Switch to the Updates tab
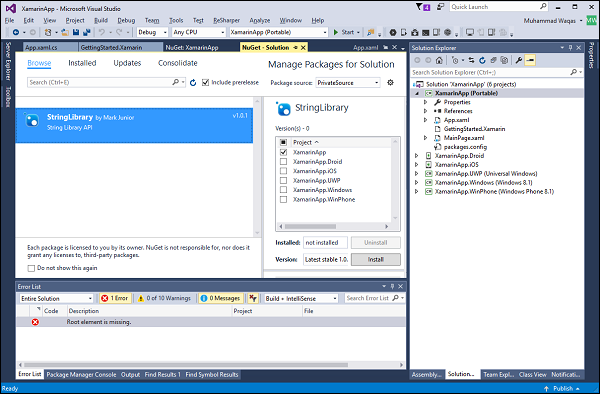 [127, 63]
